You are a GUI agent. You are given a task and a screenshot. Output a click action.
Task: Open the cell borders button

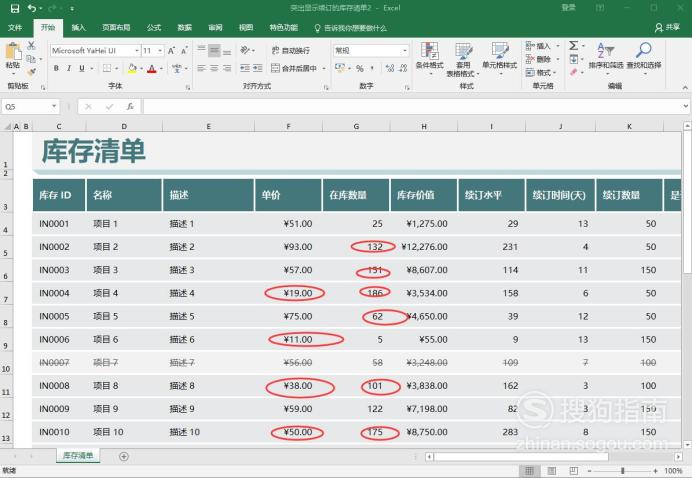pos(107,68)
